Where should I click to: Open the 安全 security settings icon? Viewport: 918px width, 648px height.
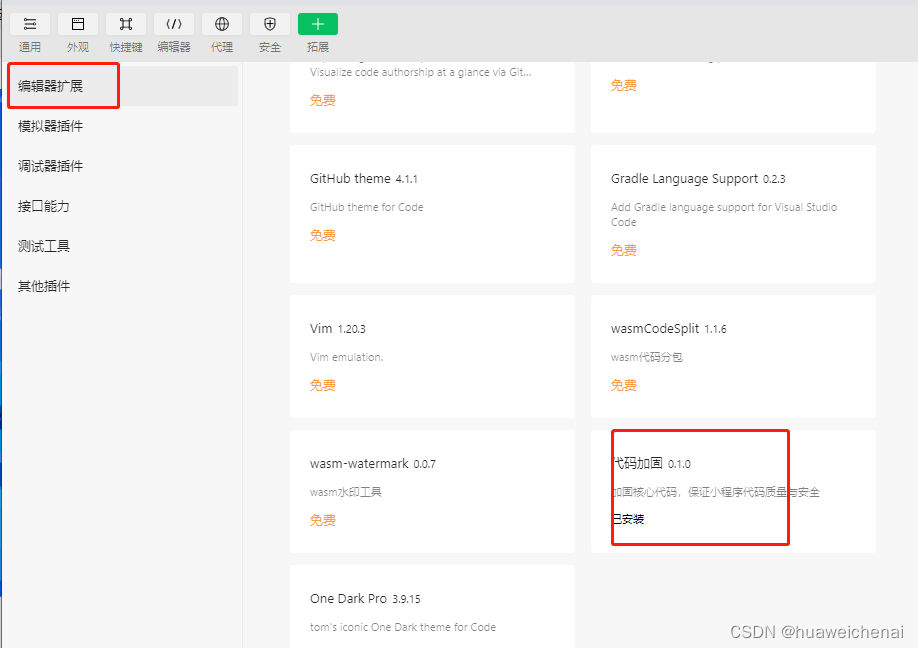pos(270,24)
